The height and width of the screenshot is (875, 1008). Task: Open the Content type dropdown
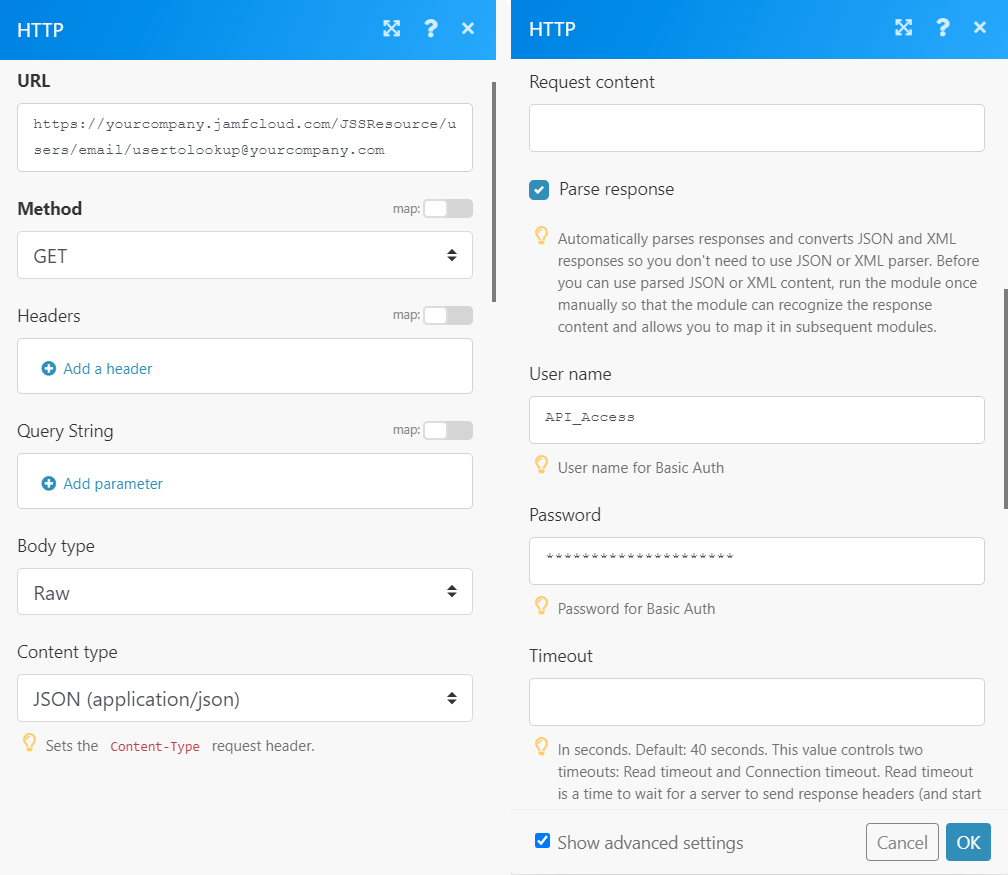pos(245,698)
